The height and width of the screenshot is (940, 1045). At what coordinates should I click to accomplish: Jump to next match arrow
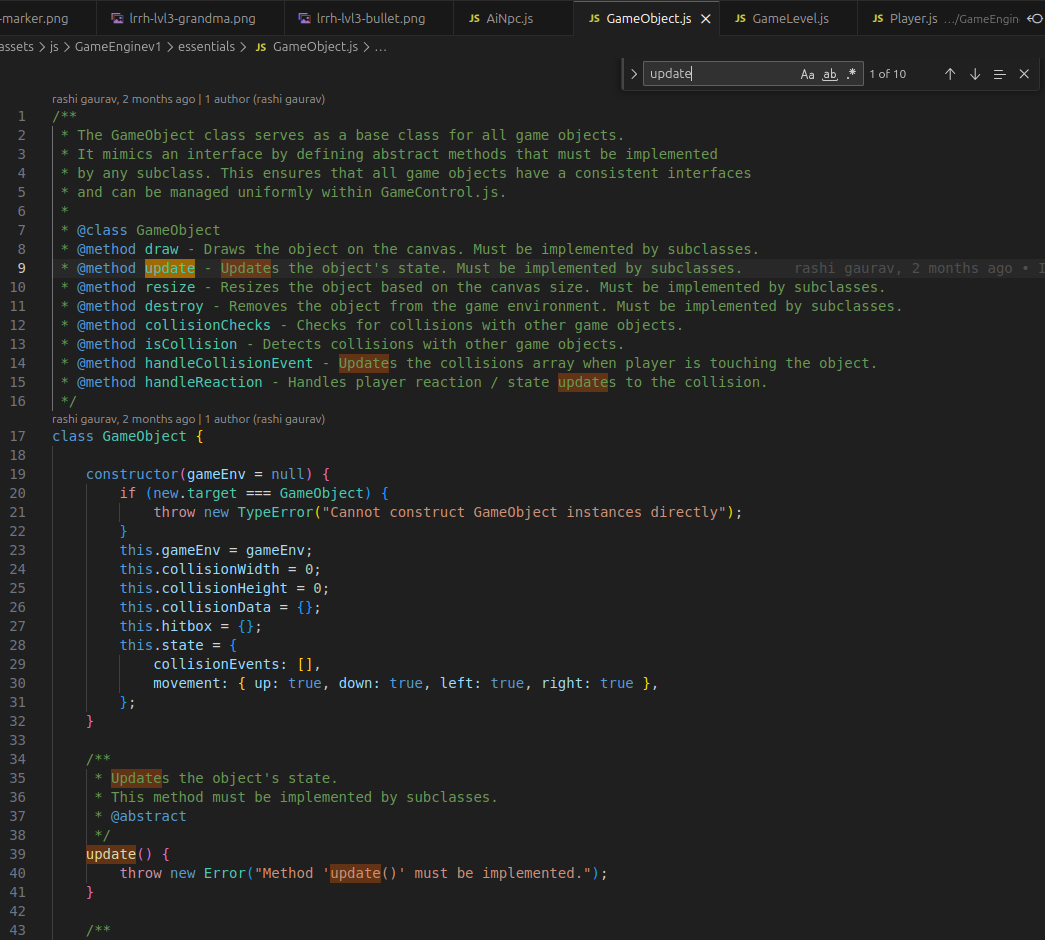pos(974,74)
